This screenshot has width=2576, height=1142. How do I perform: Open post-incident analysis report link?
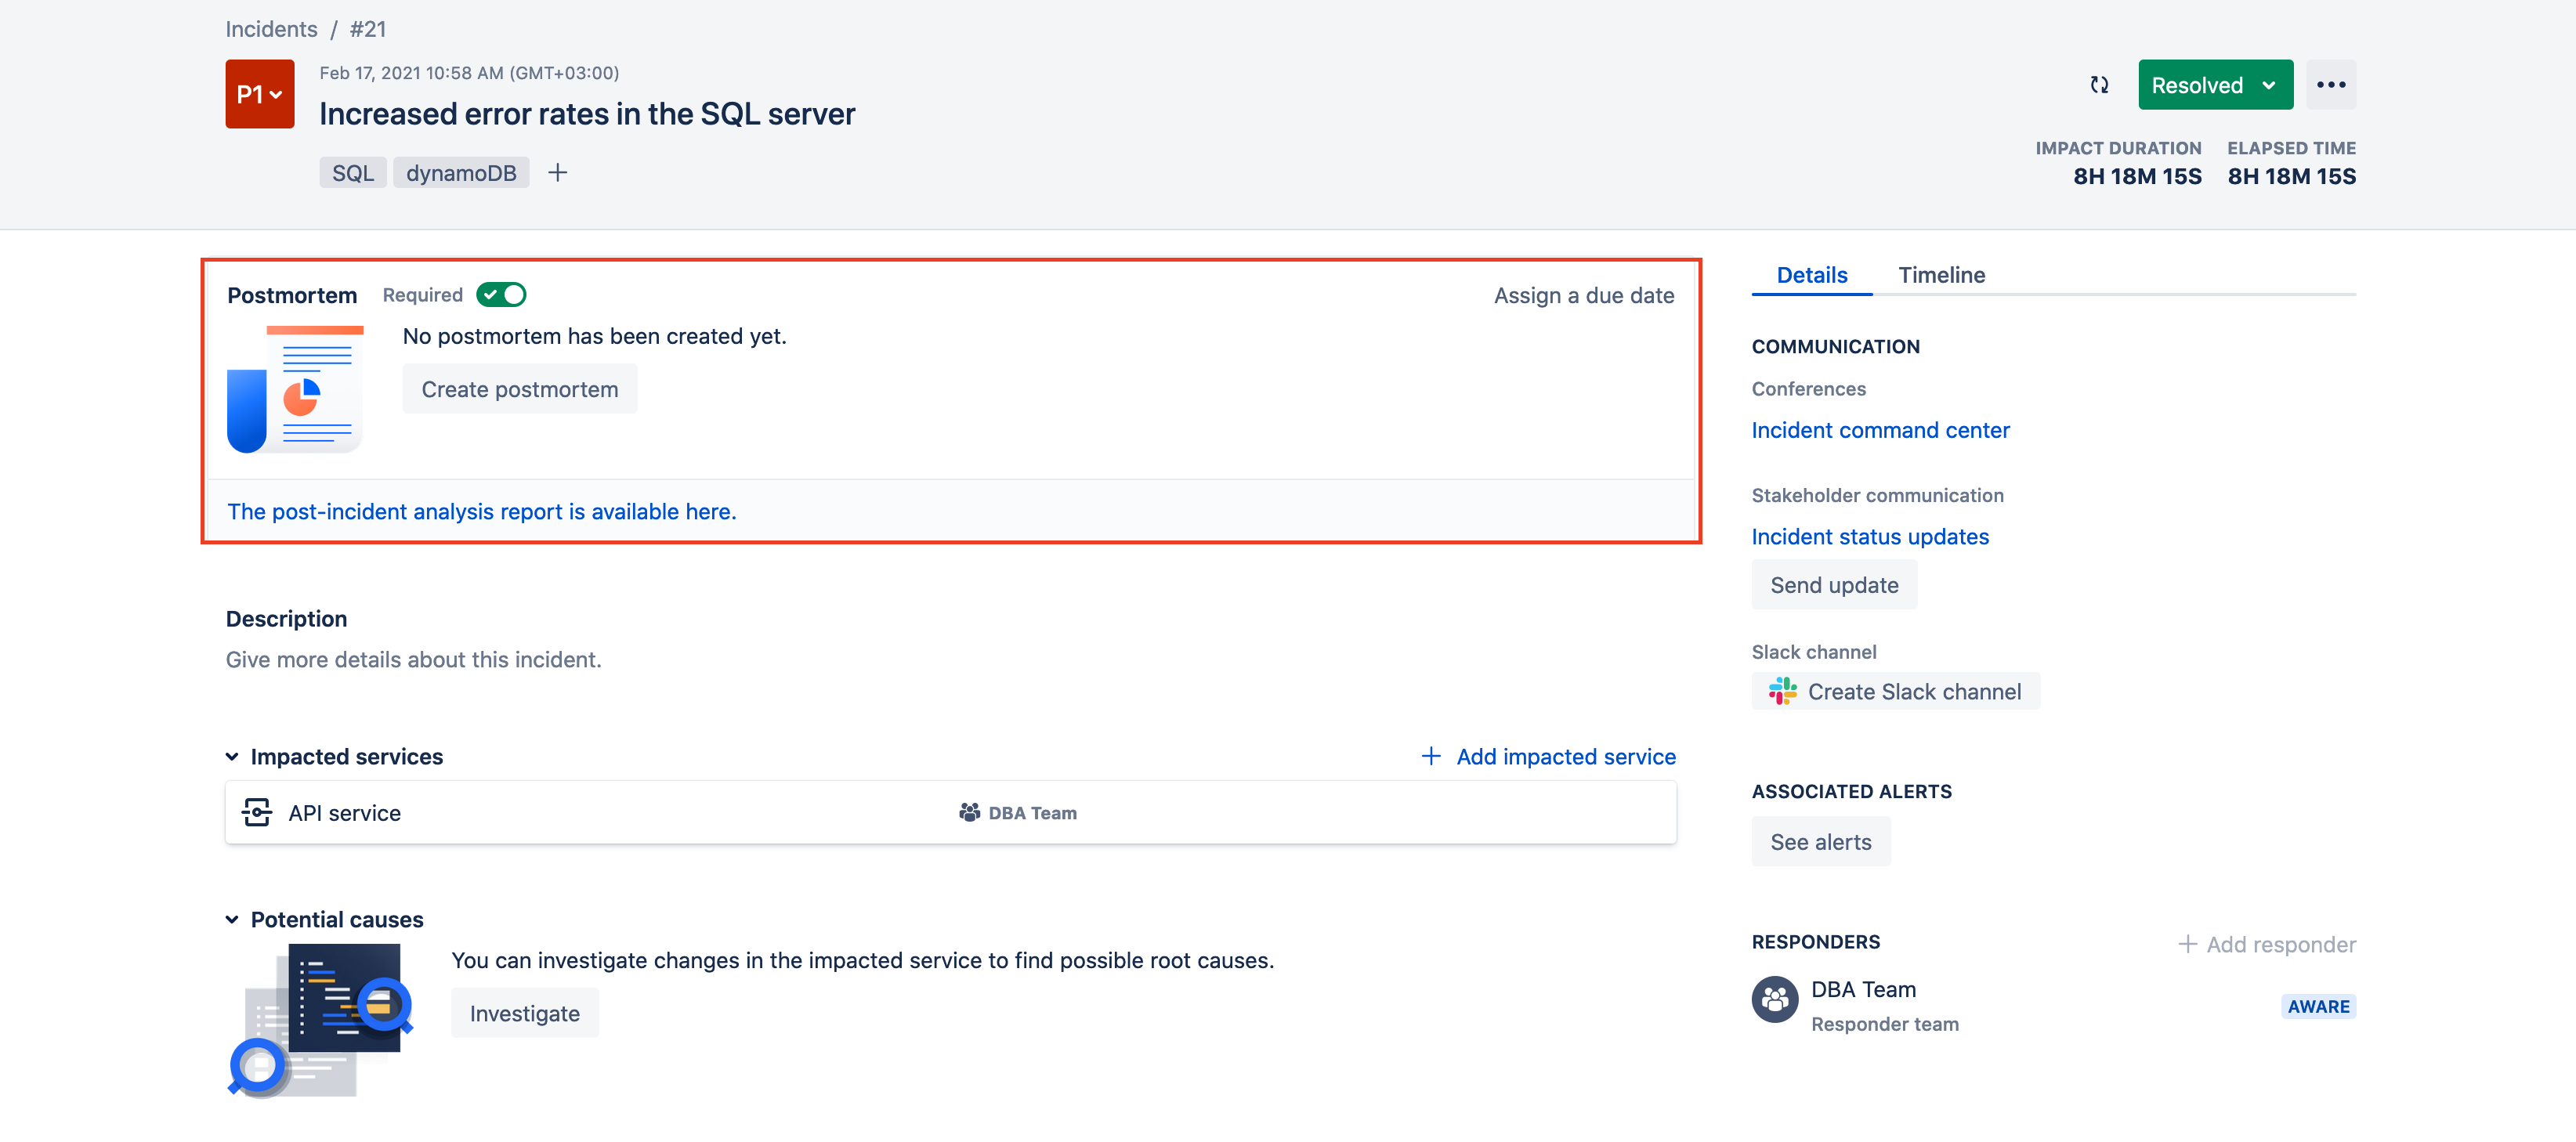click(481, 511)
